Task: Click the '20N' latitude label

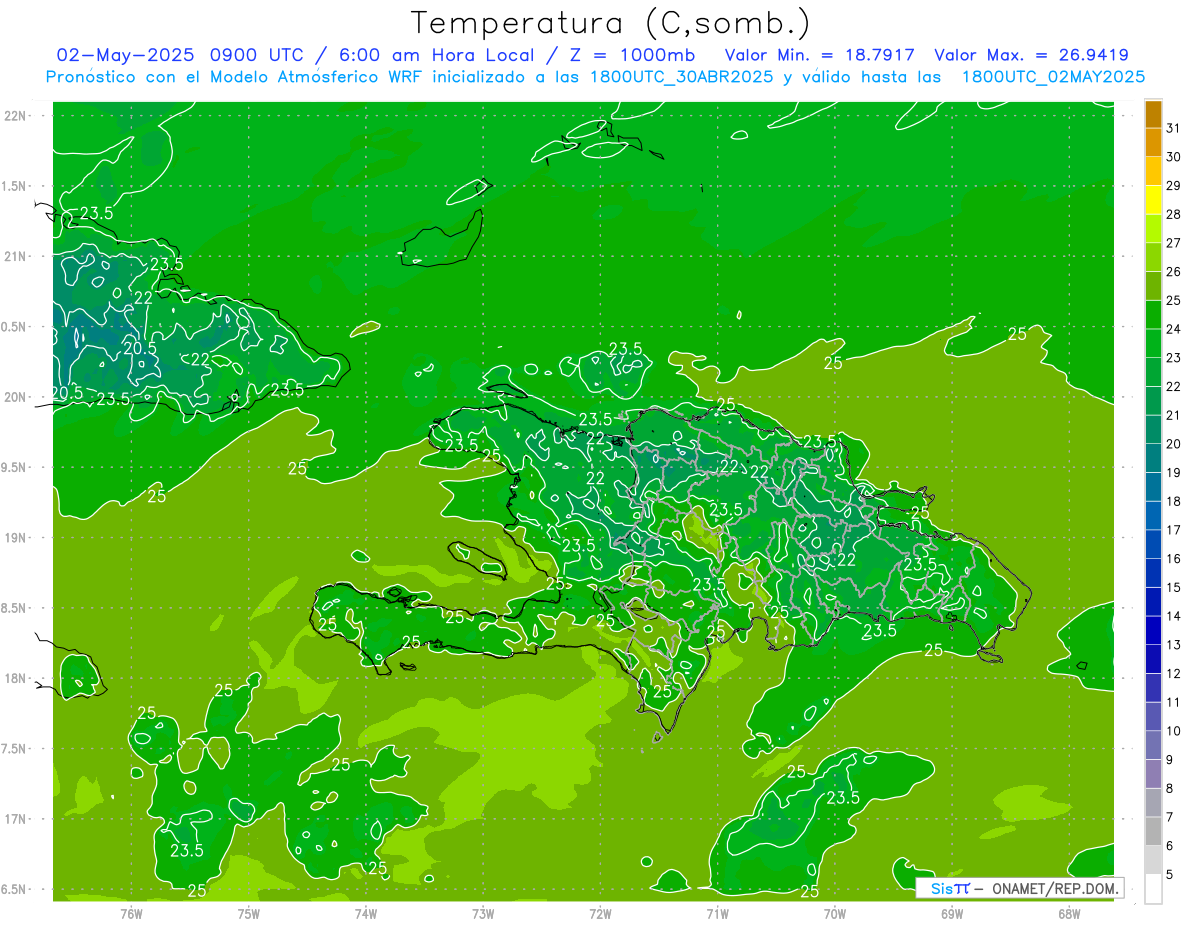Action: click(x=16, y=397)
